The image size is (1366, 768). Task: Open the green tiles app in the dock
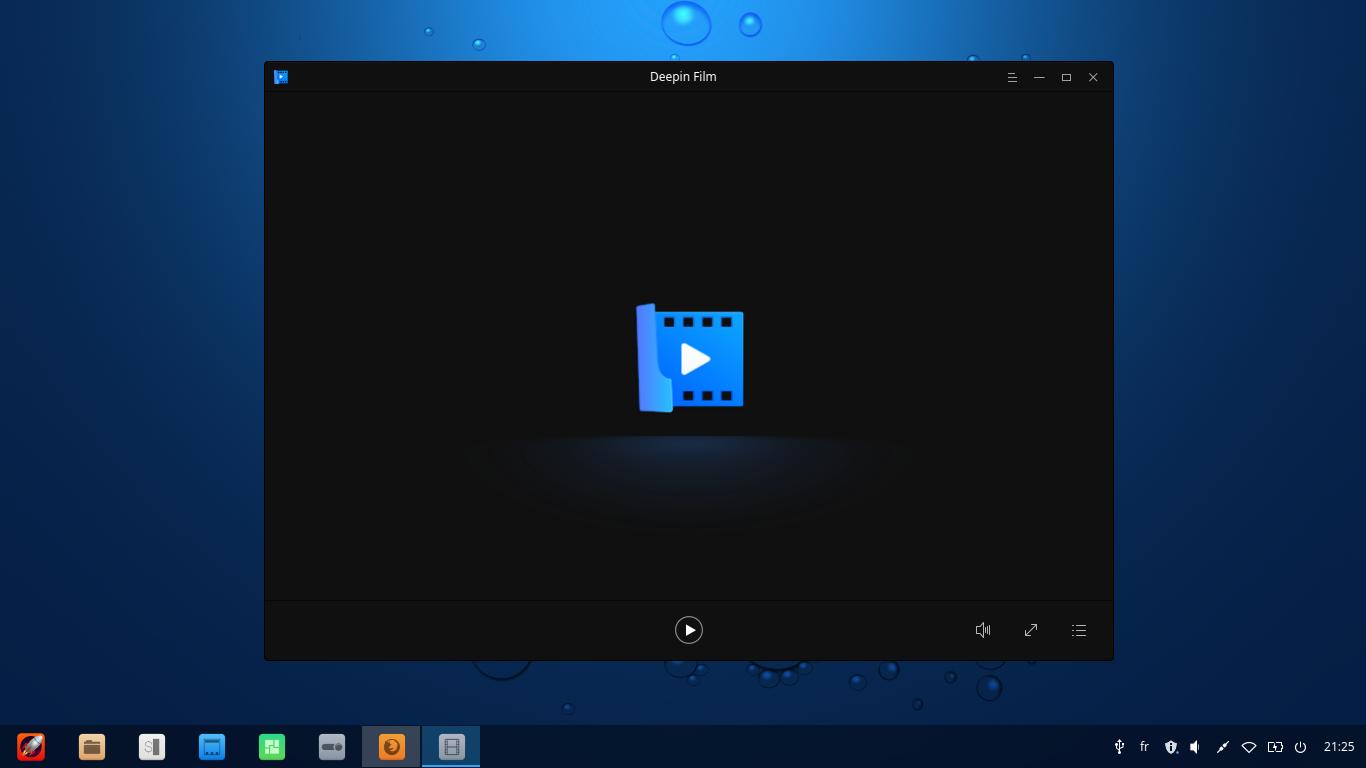[272, 747]
